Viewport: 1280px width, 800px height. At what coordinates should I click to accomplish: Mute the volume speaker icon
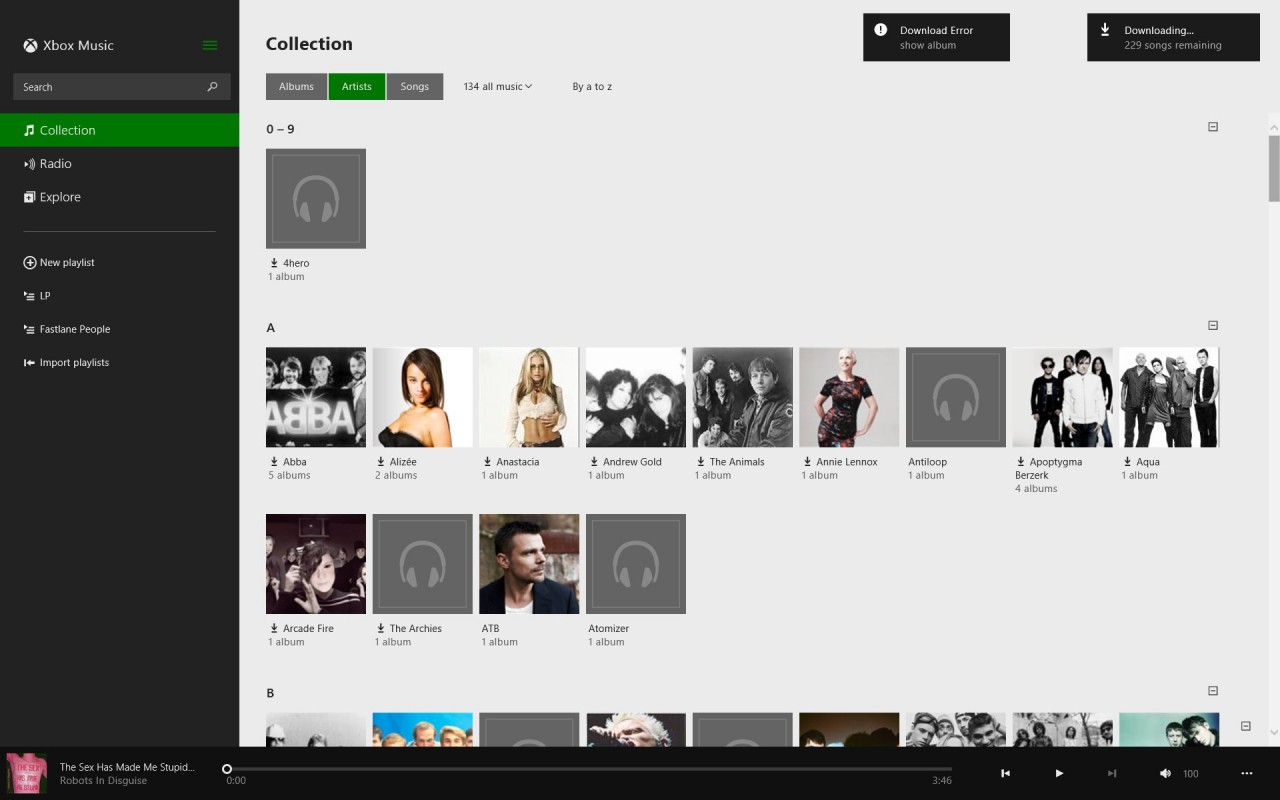pos(1164,773)
